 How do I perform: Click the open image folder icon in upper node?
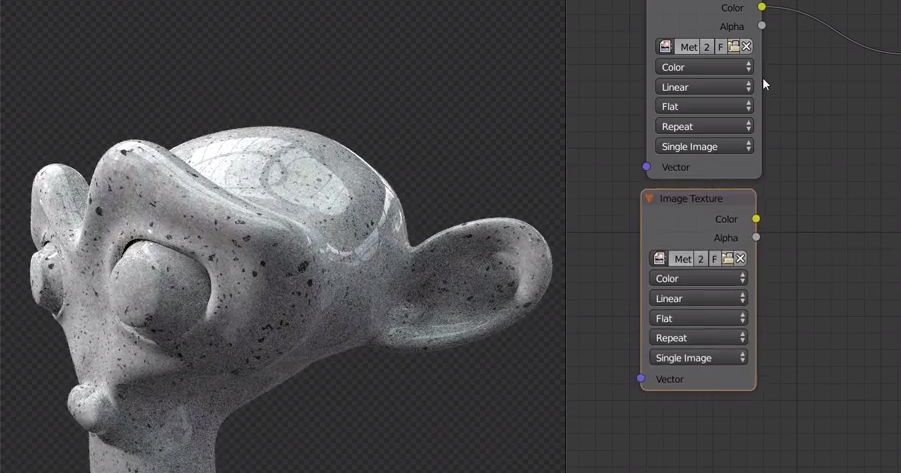[x=734, y=47]
